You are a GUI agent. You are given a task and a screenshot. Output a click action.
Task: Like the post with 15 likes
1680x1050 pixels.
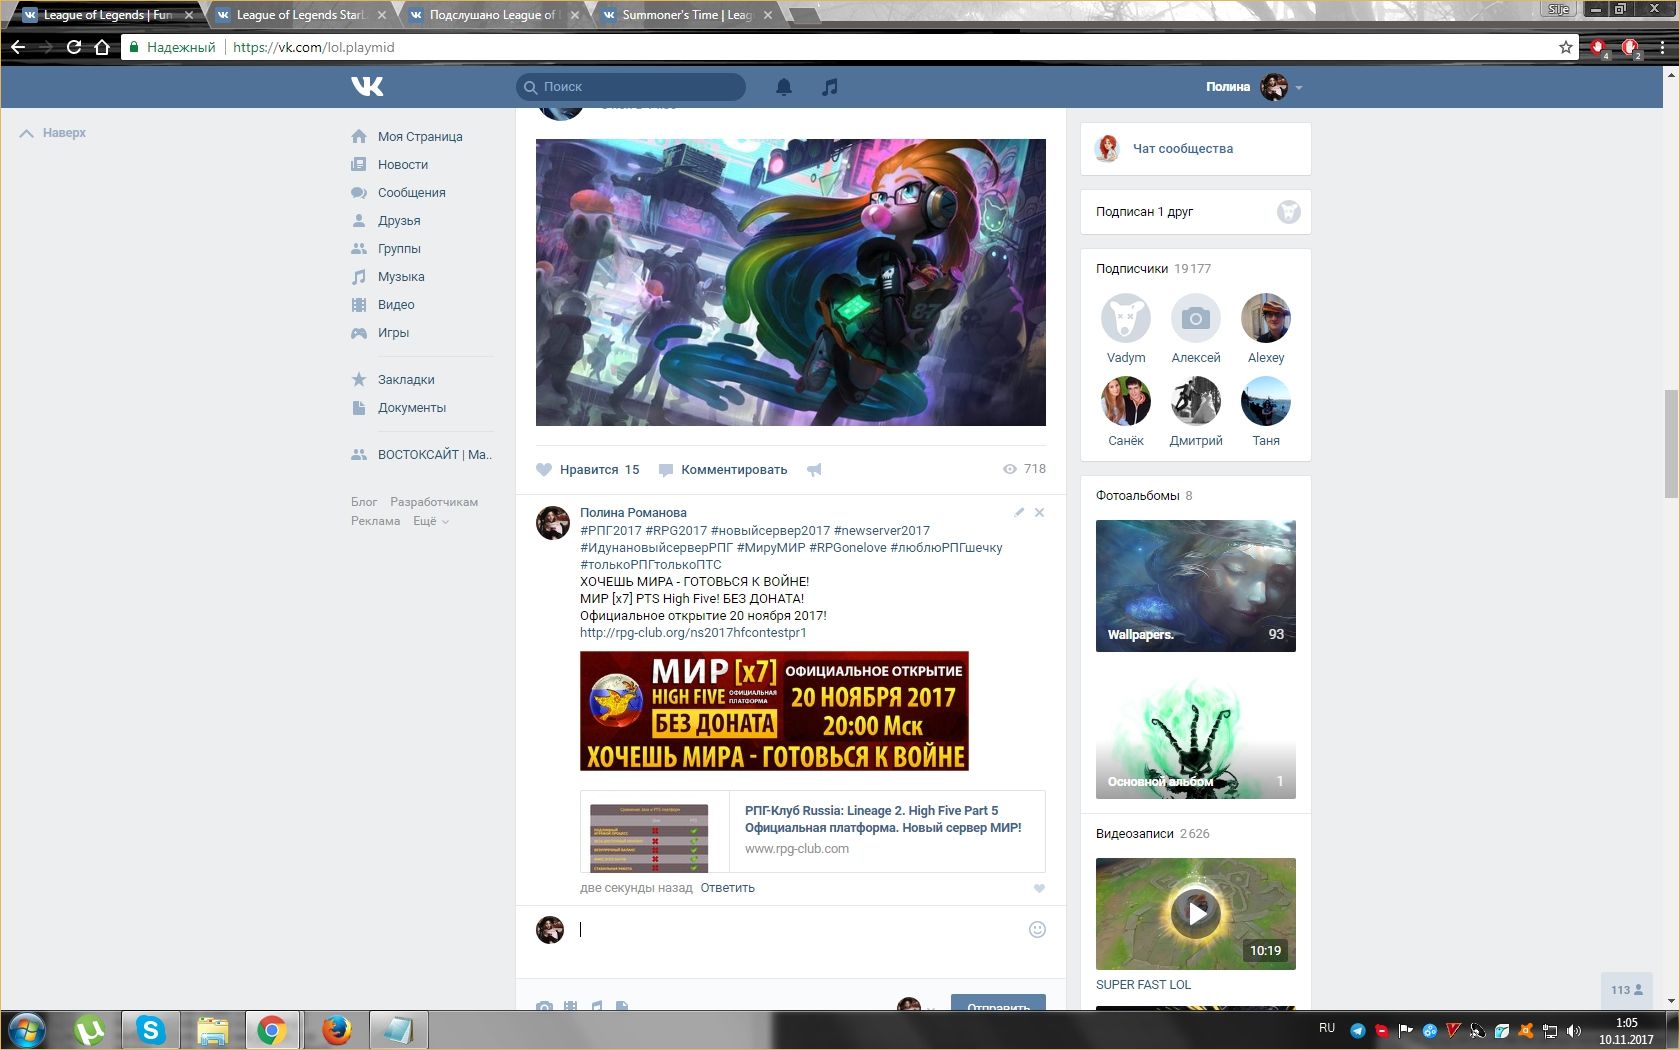click(588, 470)
